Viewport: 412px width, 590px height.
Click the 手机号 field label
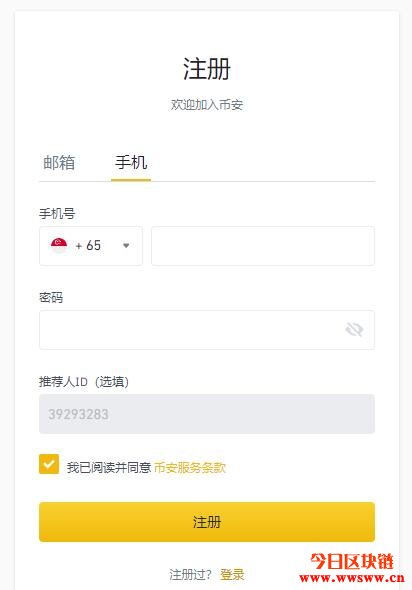(x=57, y=214)
